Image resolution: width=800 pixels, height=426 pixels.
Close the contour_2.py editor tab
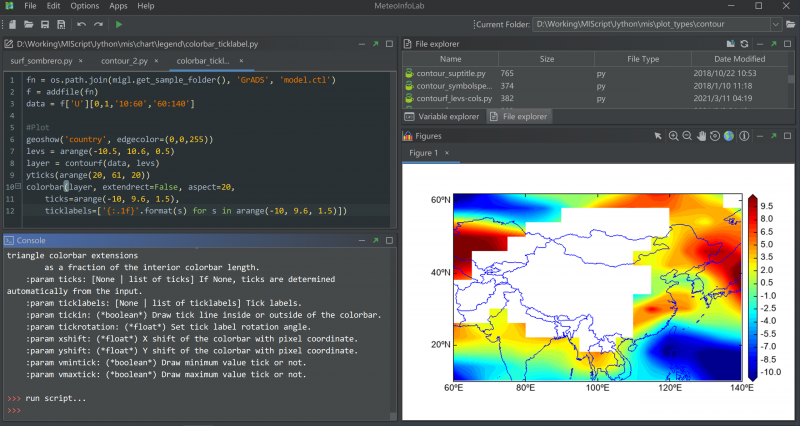coord(155,61)
